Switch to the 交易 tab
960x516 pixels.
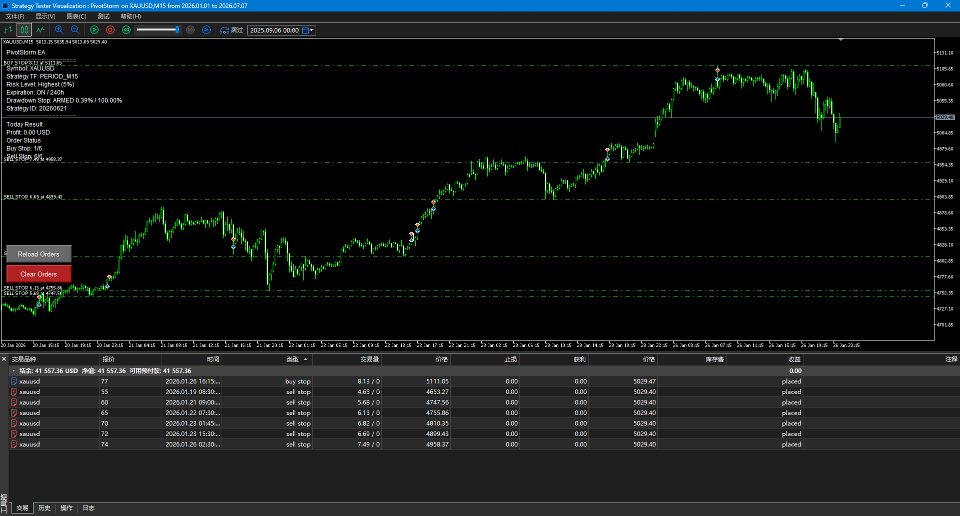click(22, 508)
